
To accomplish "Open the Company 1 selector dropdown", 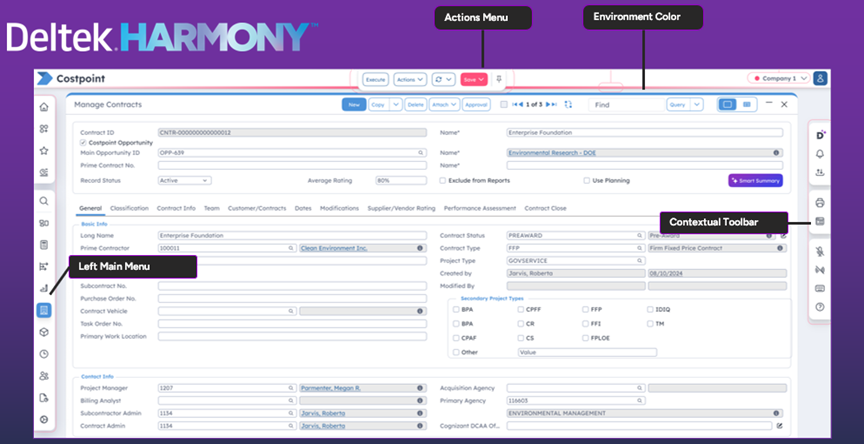I will 777,78.
